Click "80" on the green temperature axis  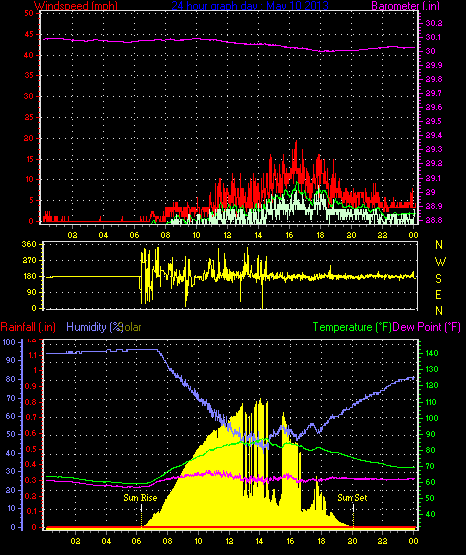(x=431, y=451)
